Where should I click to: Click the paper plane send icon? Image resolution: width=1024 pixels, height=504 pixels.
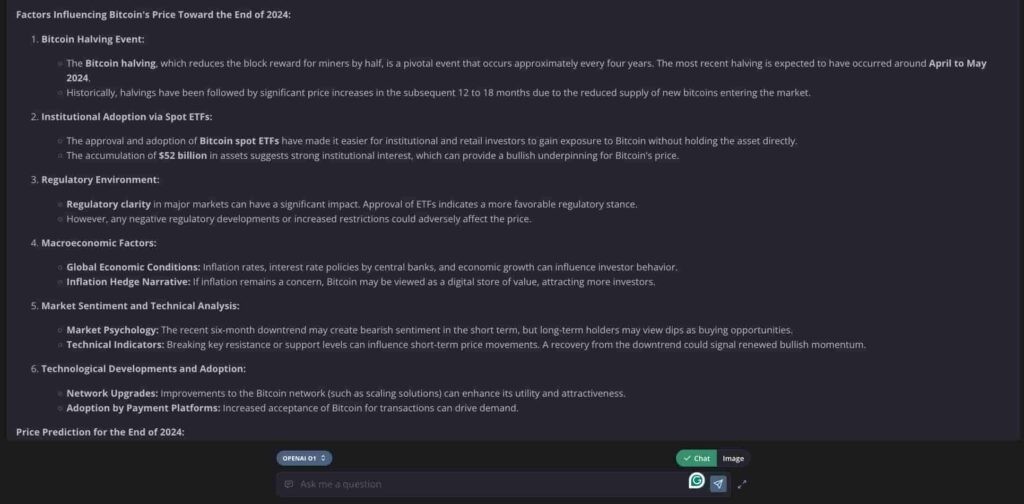(x=718, y=484)
